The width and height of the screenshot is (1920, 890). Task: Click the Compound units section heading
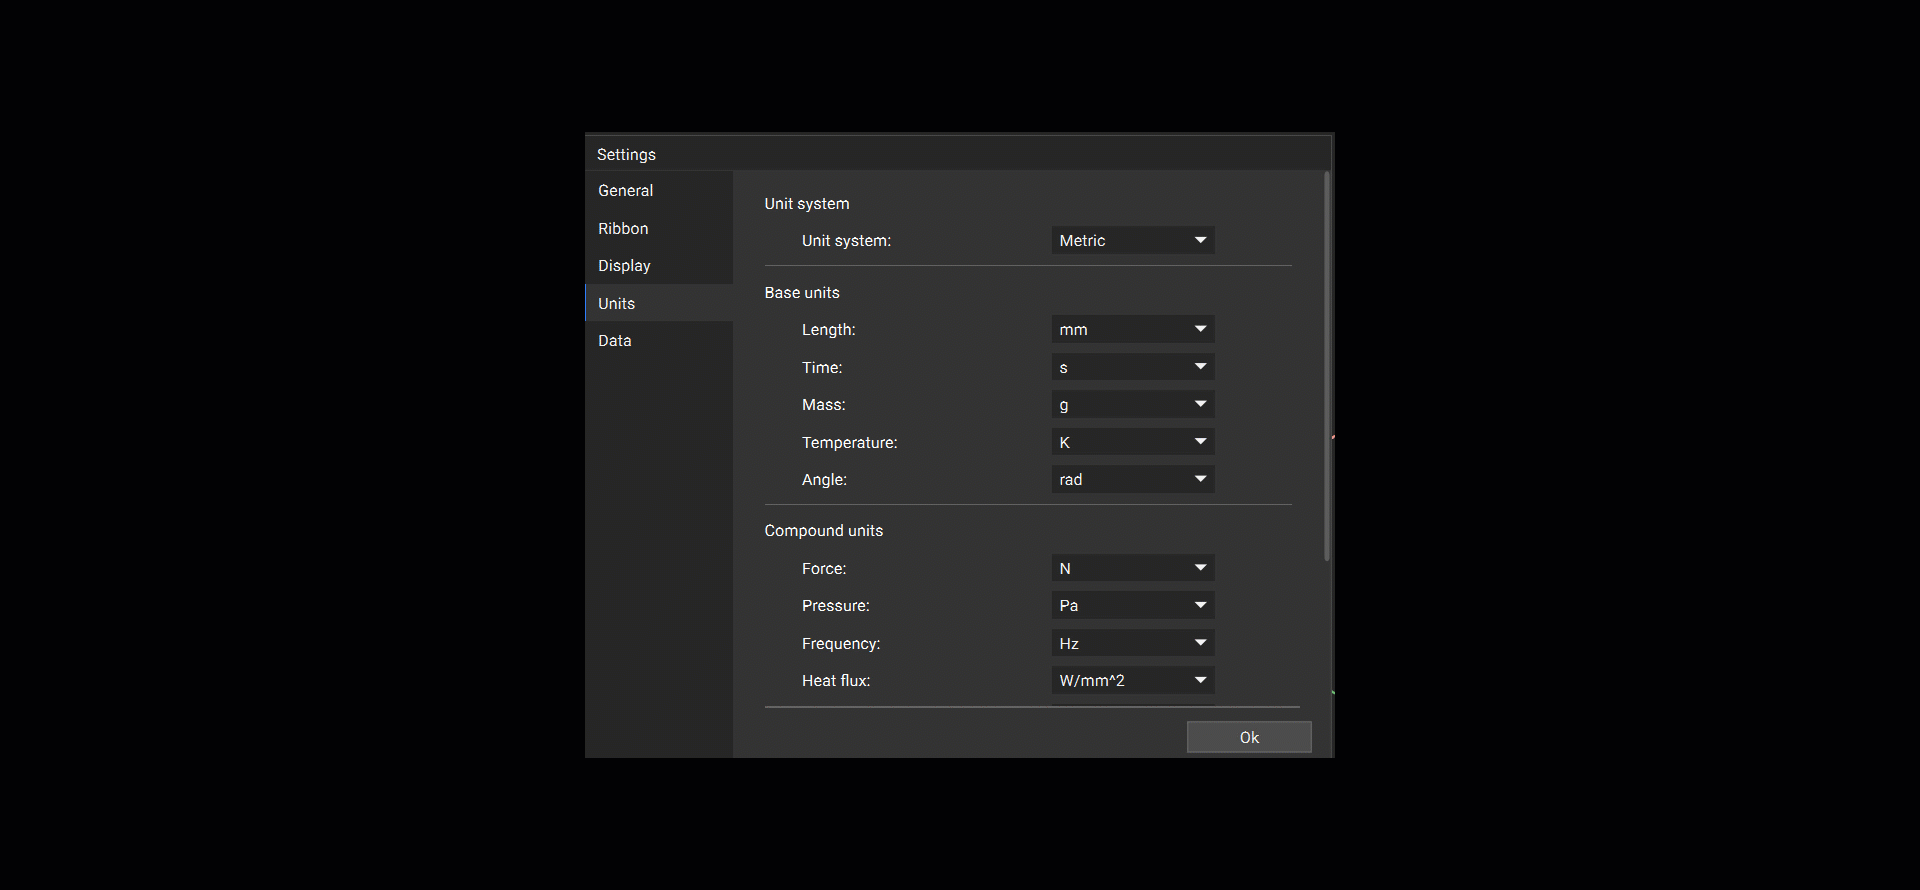(x=824, y=530)
